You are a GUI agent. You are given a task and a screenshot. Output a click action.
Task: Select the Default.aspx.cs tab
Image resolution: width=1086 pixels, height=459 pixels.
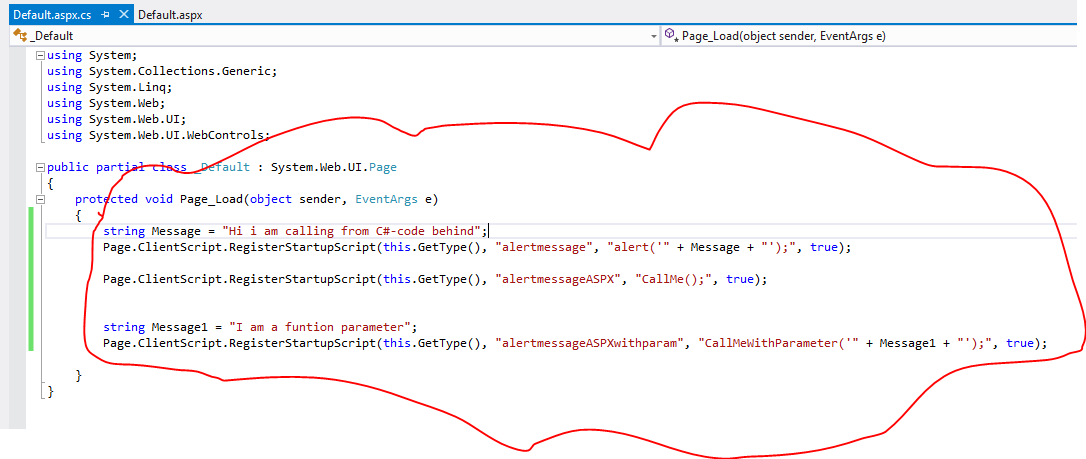[x=53, y=15]
